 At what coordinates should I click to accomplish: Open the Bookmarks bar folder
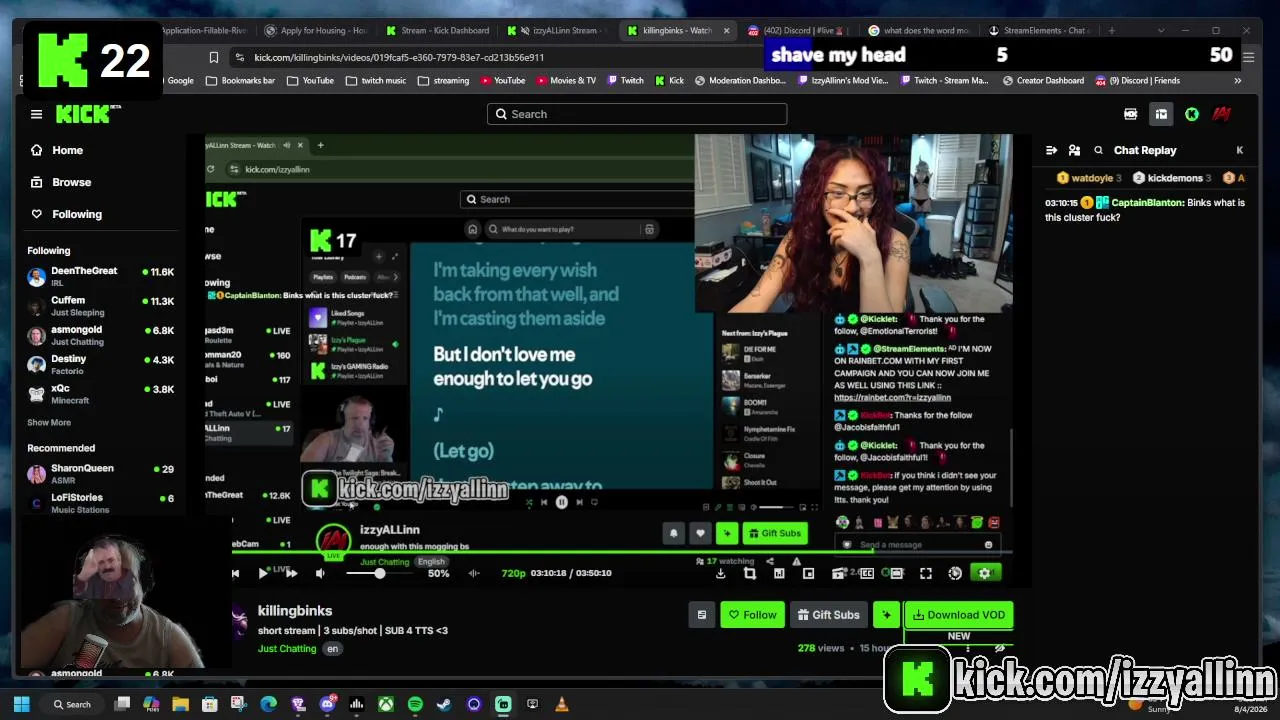[x=241, y=81]
